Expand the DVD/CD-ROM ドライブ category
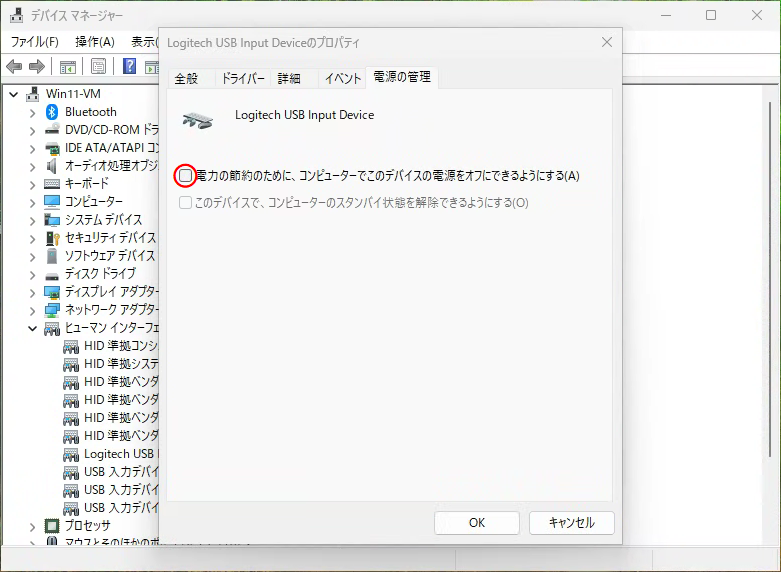 pyautogui.click(x=33, y=131)
